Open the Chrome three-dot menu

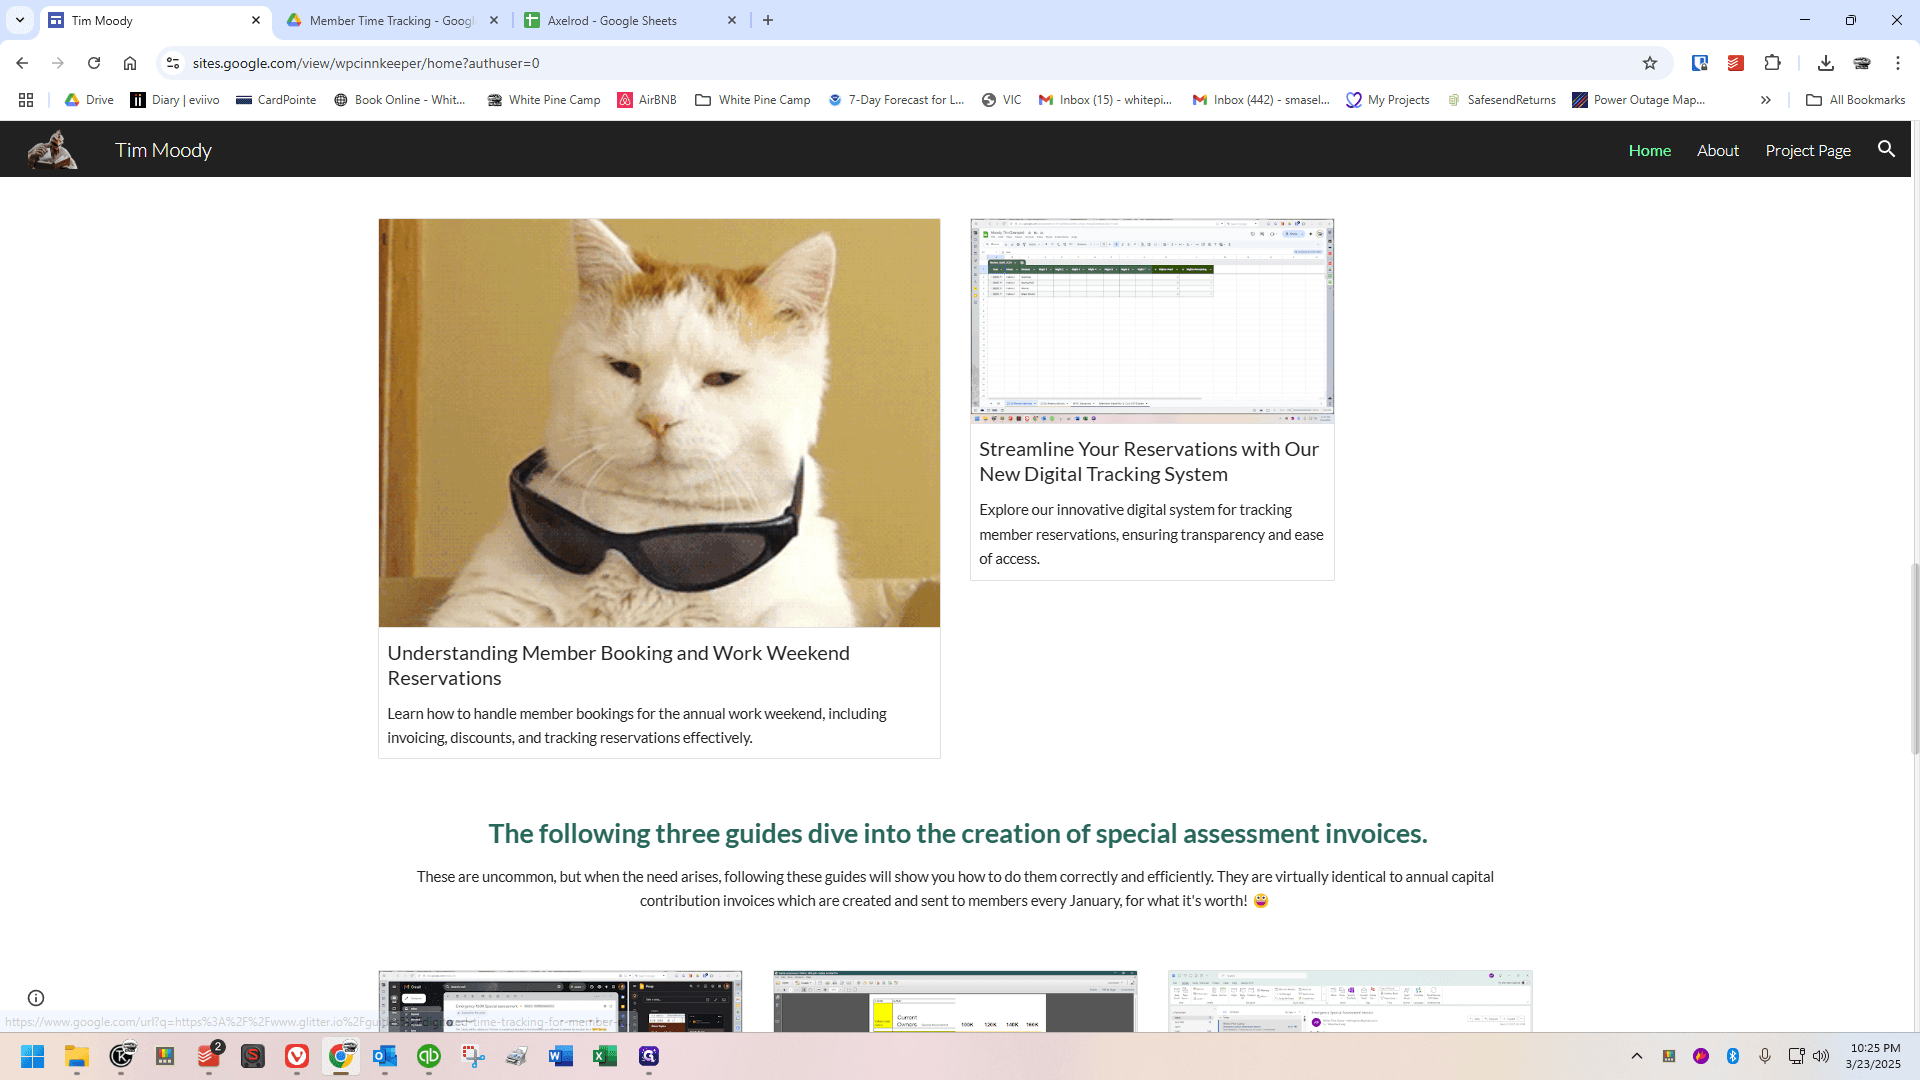tap(1898, 63)
